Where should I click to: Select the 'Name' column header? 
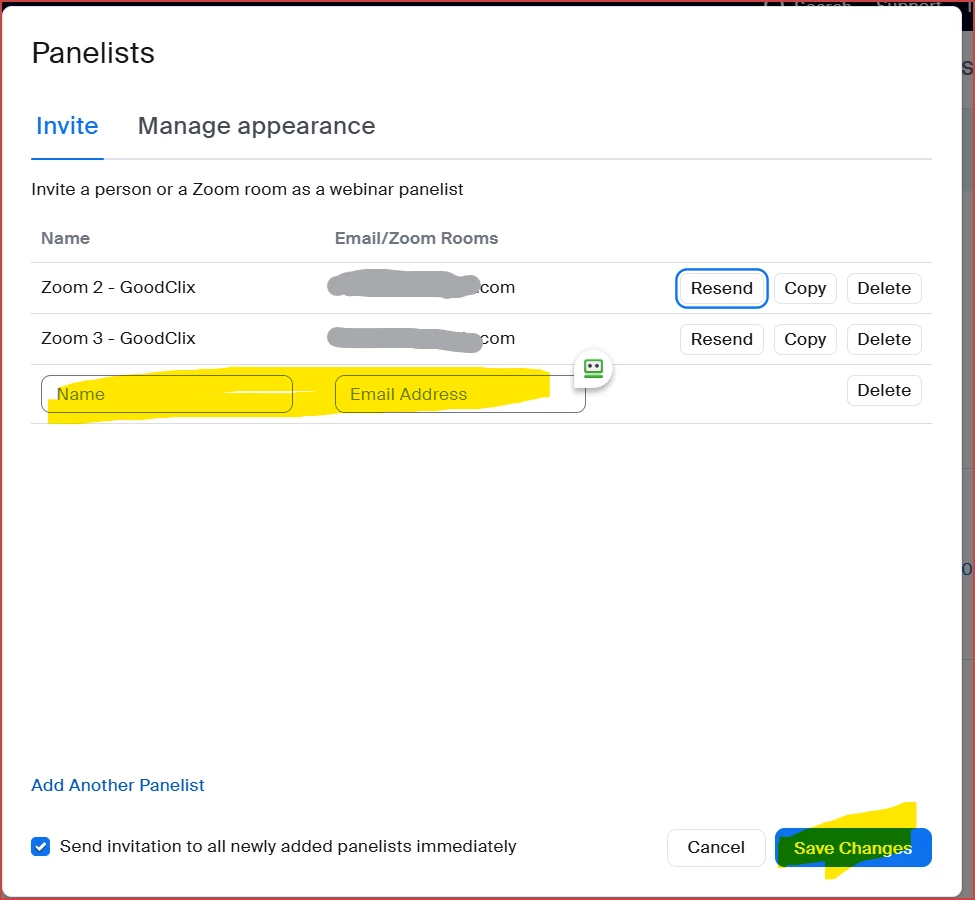(65, 238)
